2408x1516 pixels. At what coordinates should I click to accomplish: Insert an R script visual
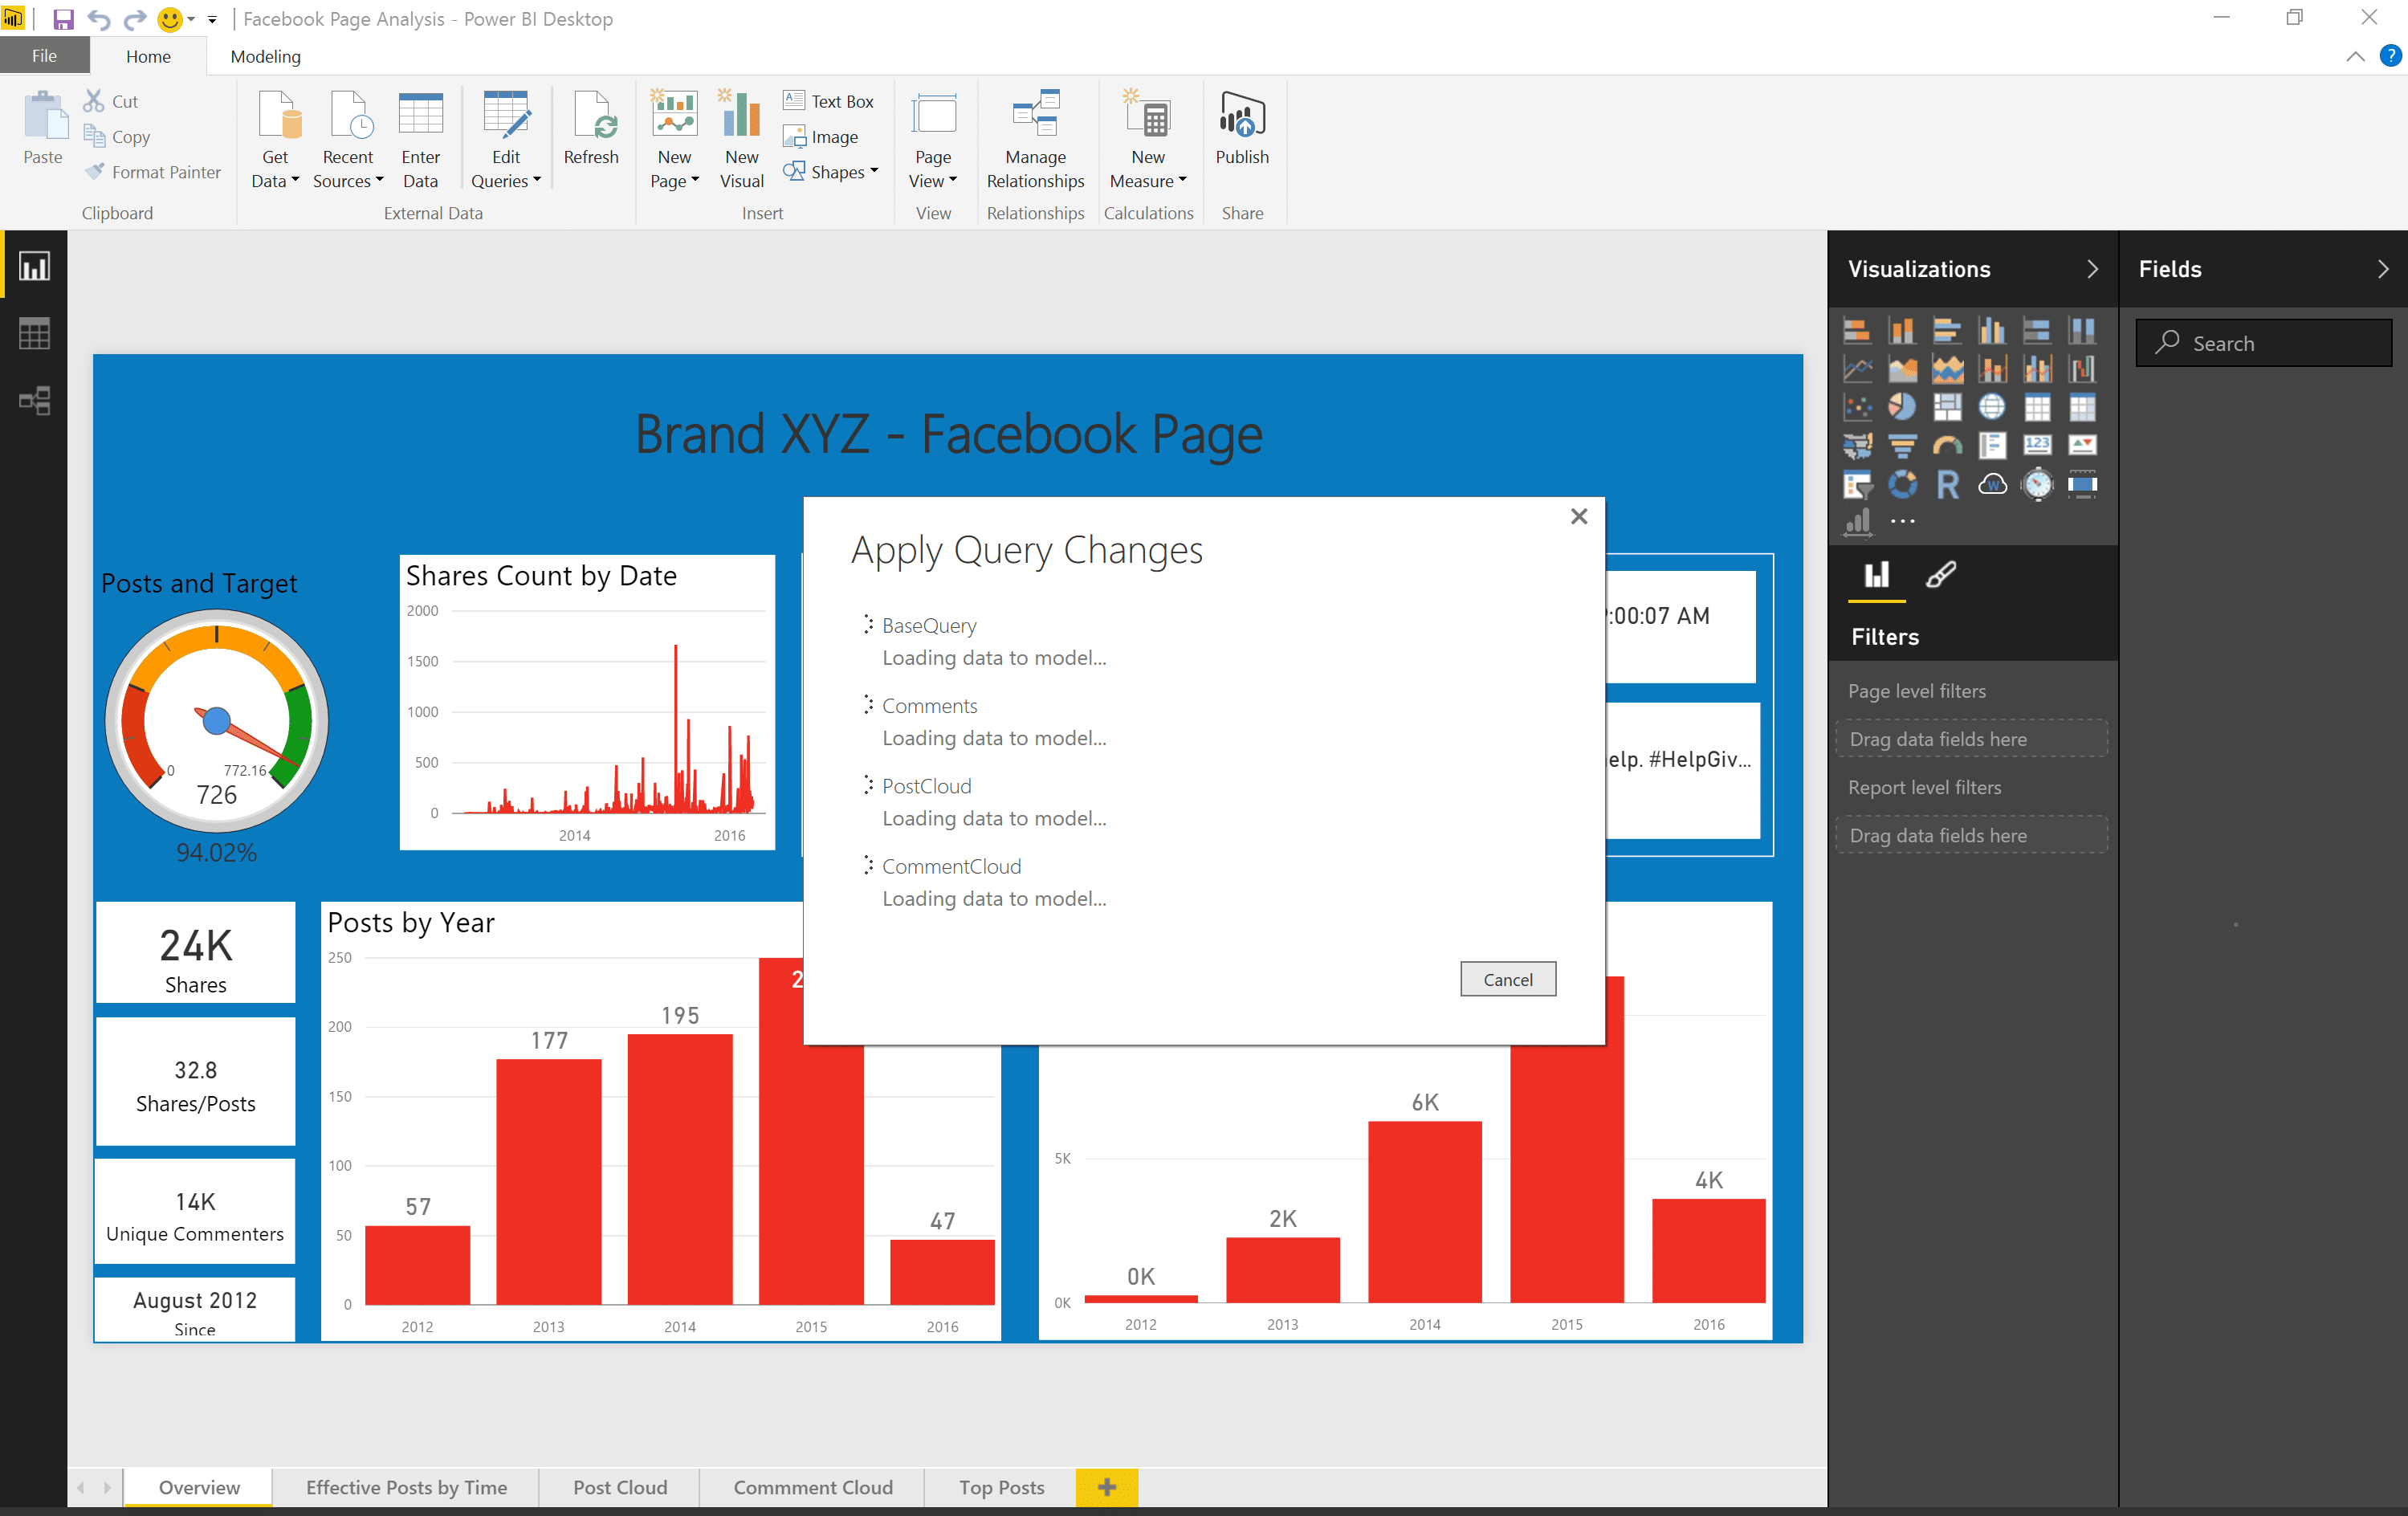coord(1947,485)
